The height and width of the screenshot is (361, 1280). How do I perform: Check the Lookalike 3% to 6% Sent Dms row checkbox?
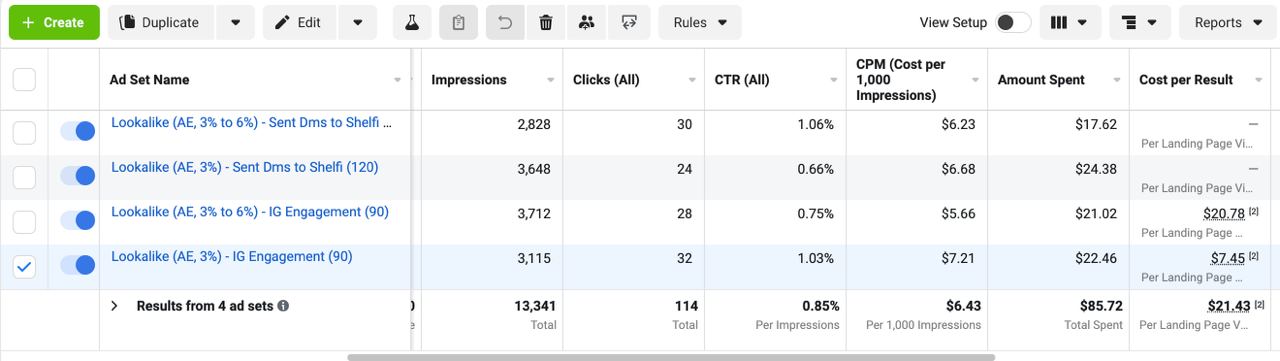24,132
